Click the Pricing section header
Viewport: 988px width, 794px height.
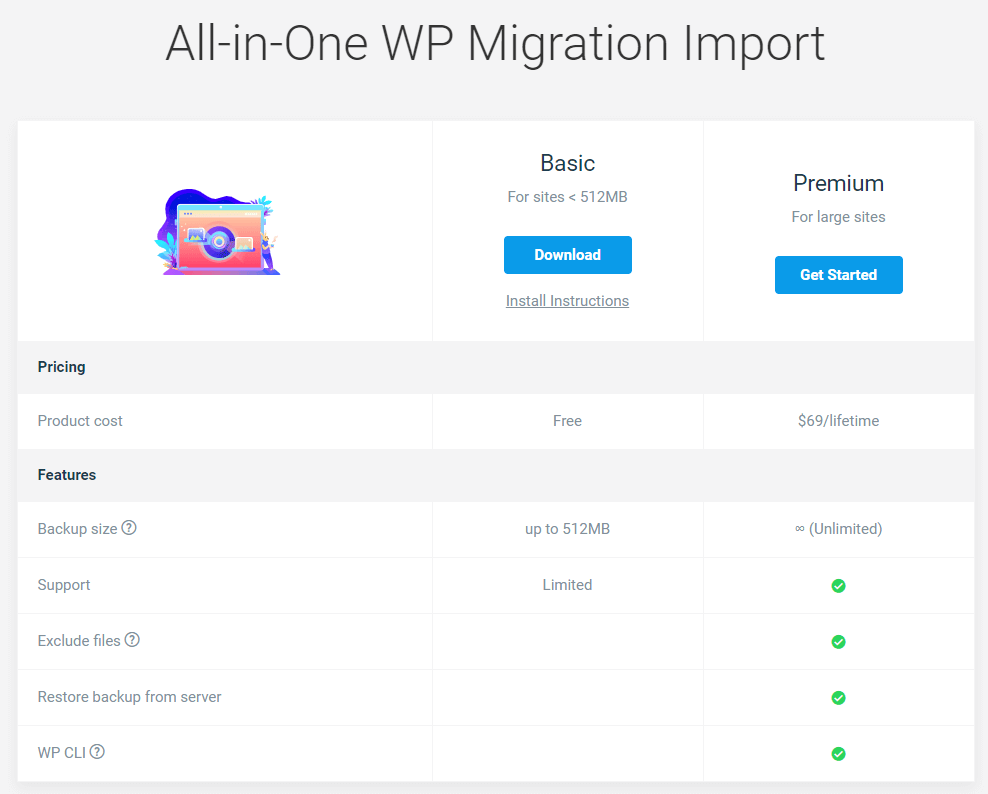click(61, 367)
